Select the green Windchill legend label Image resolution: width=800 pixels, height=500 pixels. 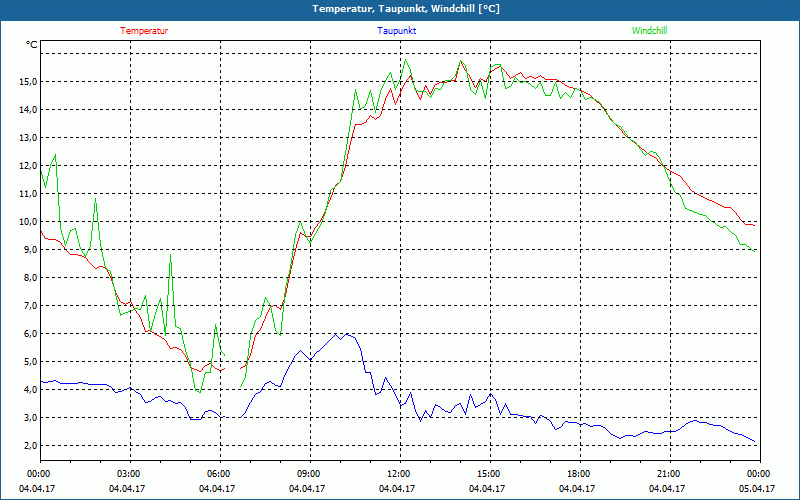click(x=649, y=31)
